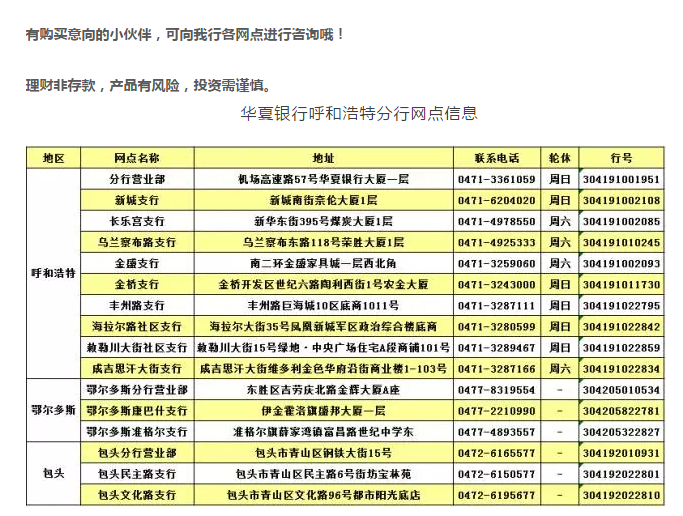Screen dimensions: 683x516
Task: Click the 包头分行营业部 branch name
Action: click(137, 452)
